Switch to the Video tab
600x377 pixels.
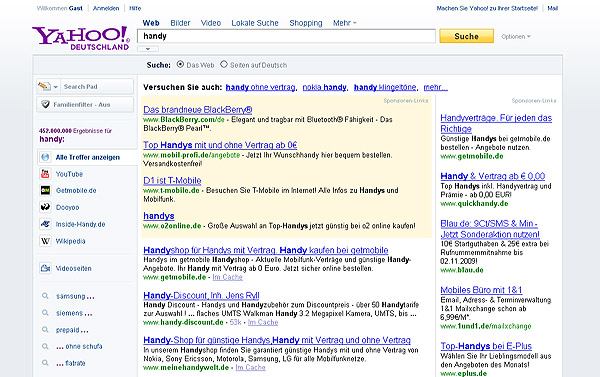point(211,23)
